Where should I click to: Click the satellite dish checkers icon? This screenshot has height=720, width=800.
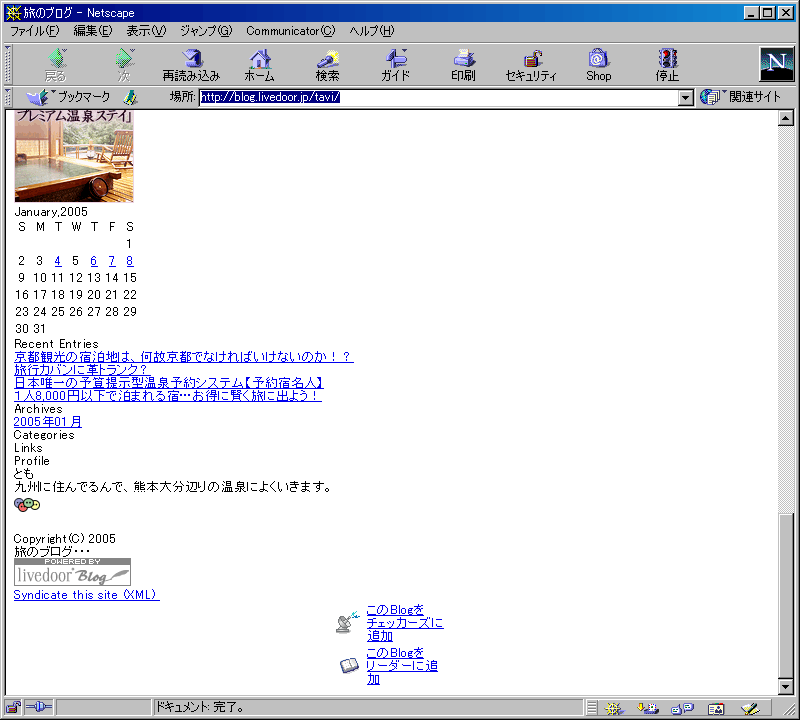(348, 623)
